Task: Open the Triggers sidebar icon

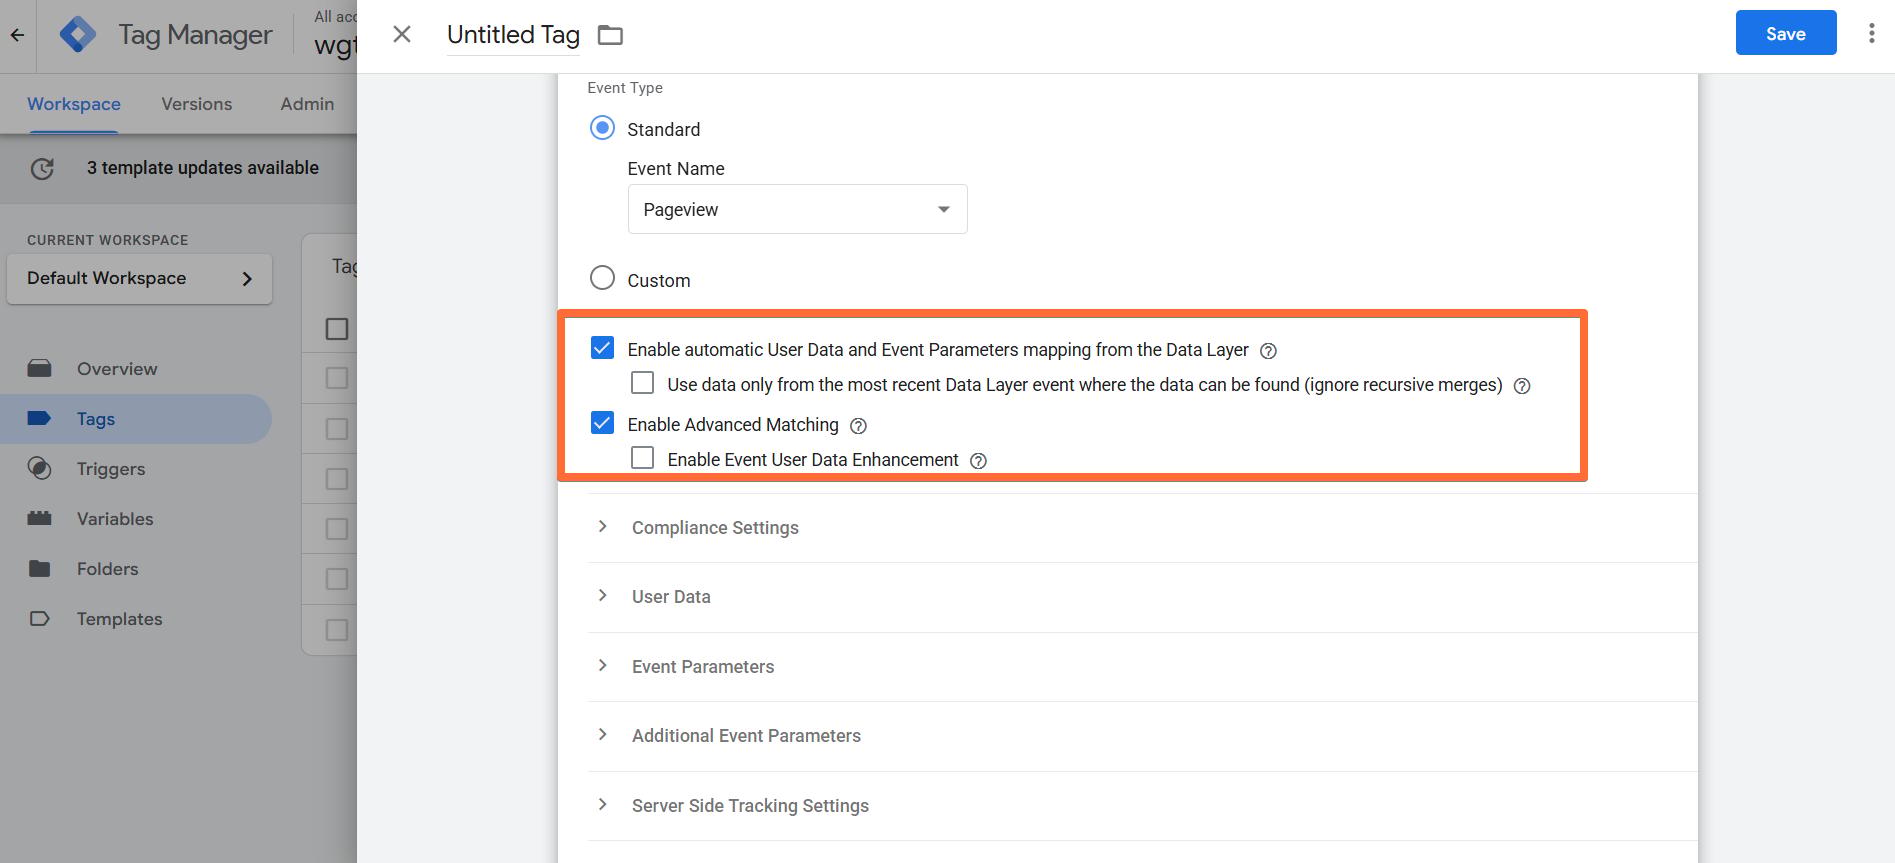Action: pyautogui.click(x=40, y=469)
